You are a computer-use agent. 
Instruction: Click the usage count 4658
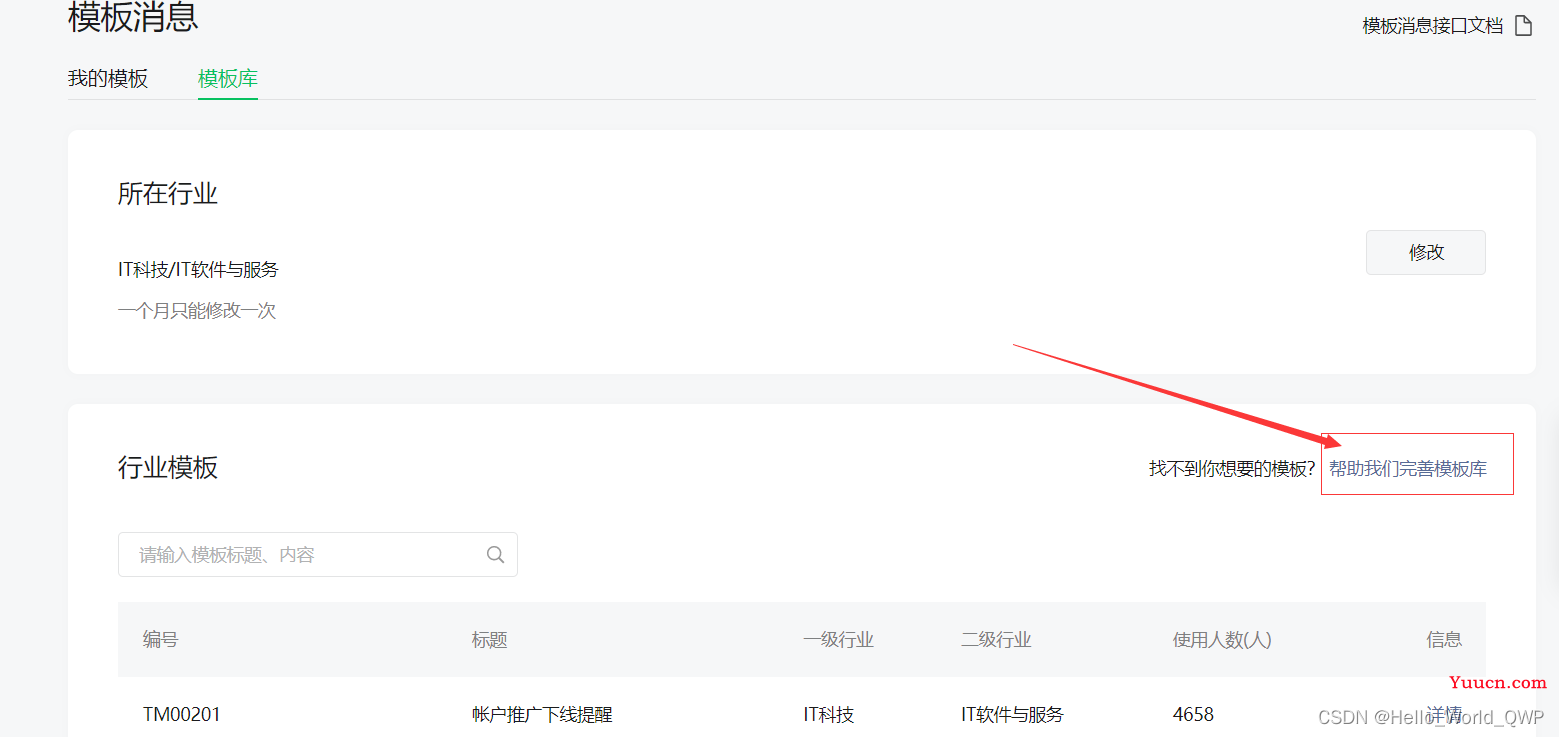(1193, 715)
